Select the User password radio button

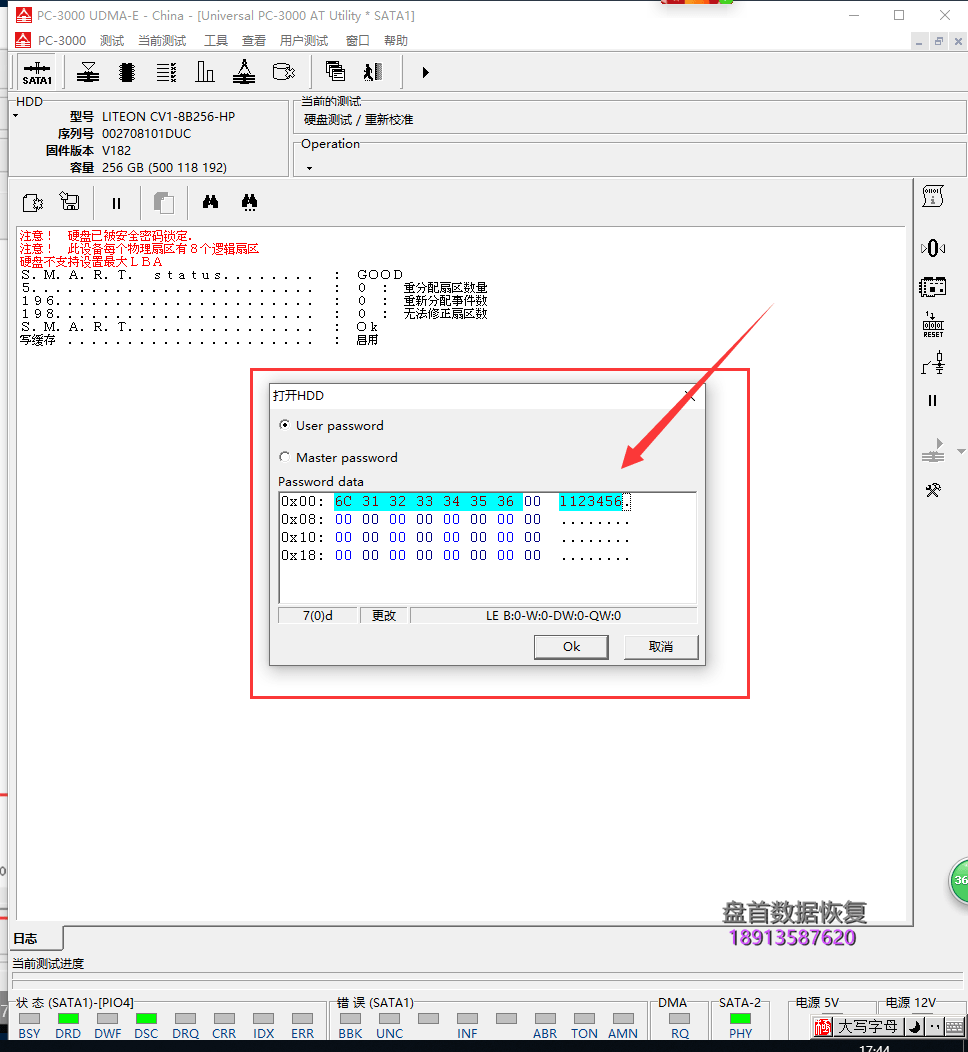(284, 425)
